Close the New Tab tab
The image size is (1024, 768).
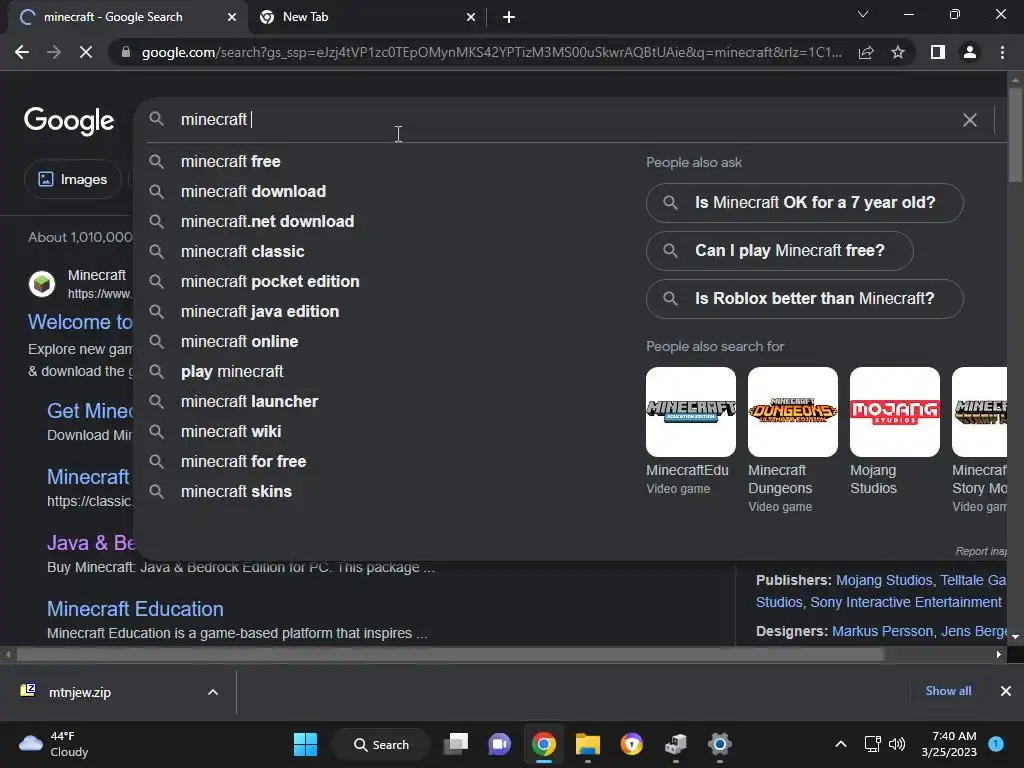coord(471,18)
